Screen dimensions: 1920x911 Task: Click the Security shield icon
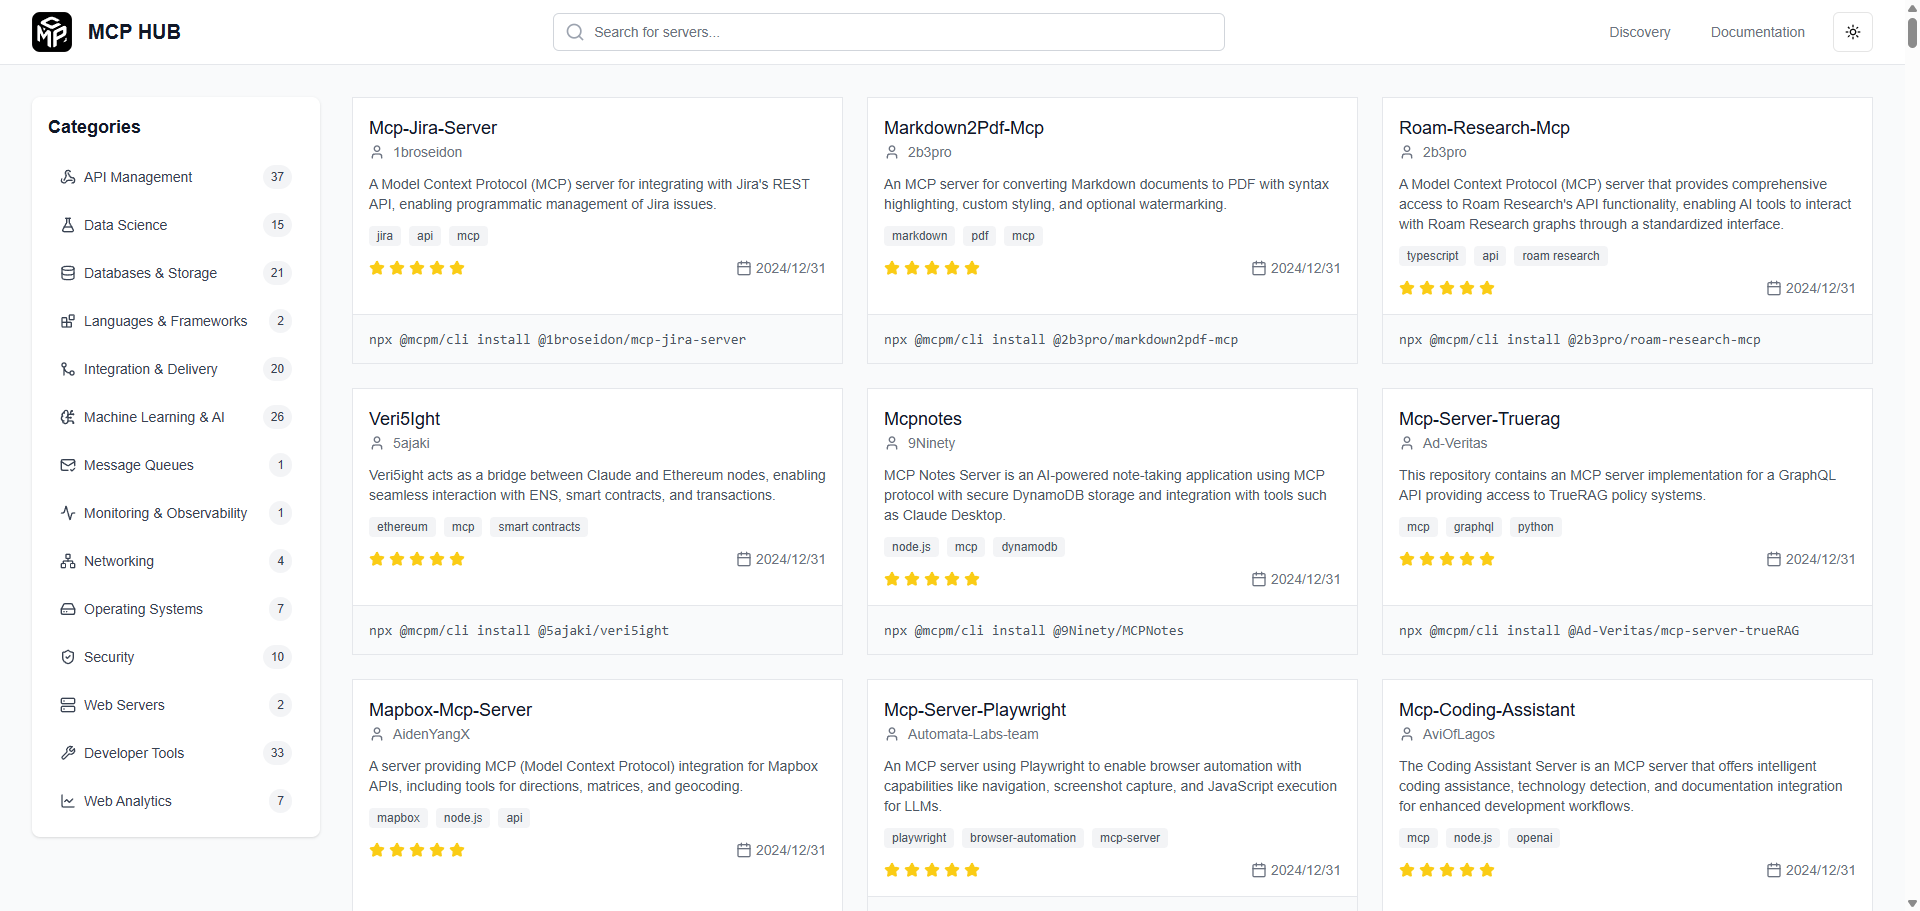point(68,657)
